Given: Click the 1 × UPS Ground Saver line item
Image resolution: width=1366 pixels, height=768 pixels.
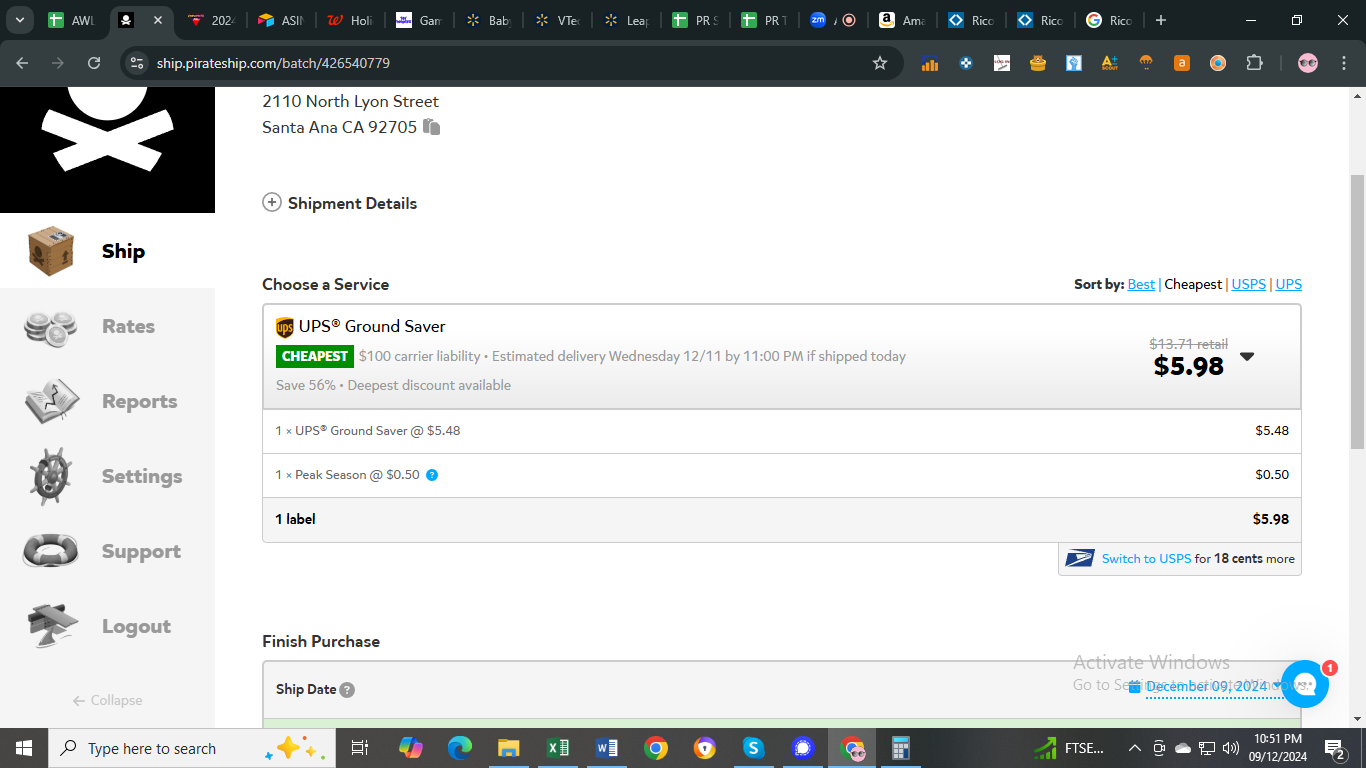Looking at the screenshot, I should [782, 431].
